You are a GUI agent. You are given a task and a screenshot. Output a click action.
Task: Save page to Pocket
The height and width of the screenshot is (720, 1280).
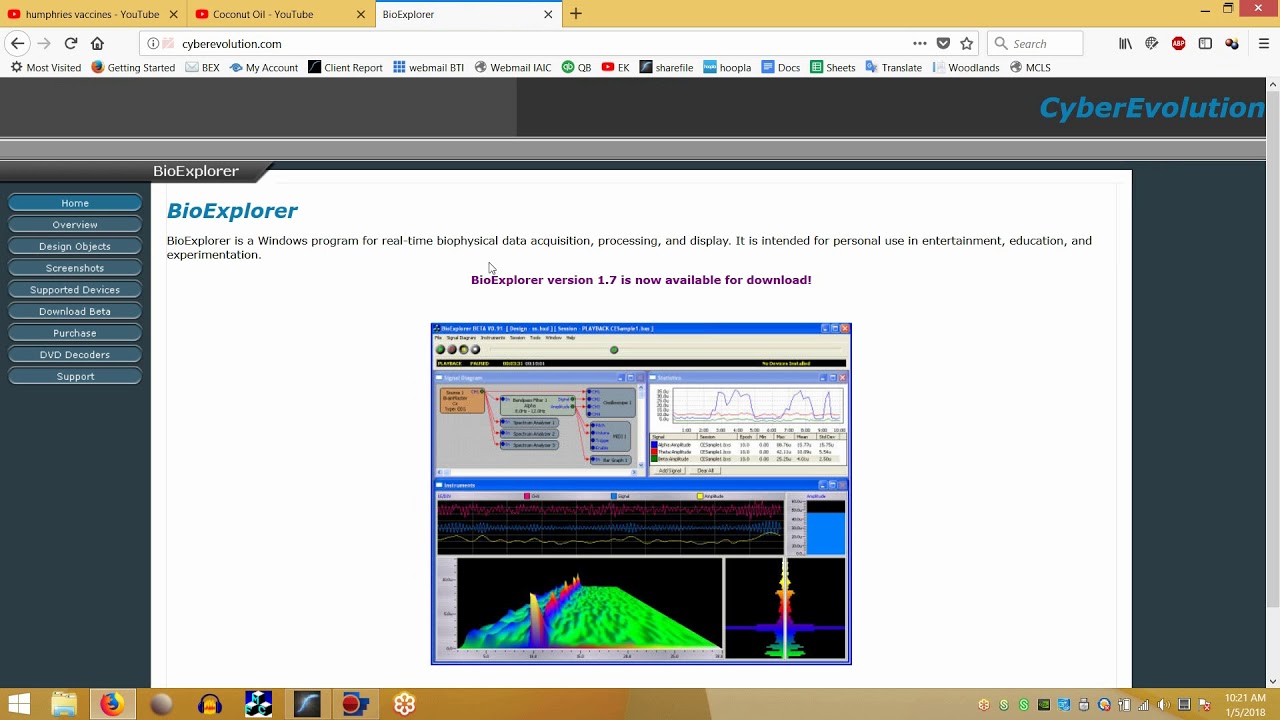pyautogui.click(x=943, y=44)
